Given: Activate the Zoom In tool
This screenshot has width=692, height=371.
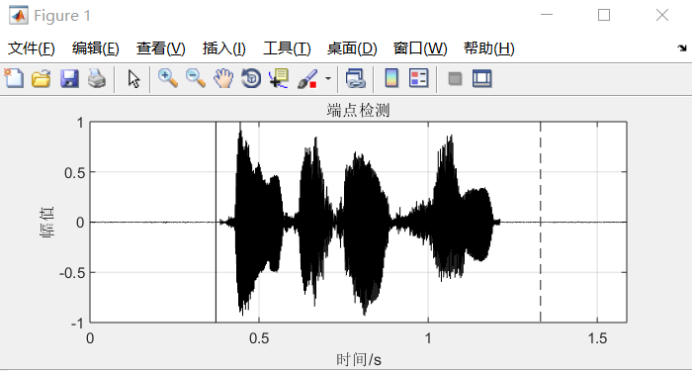Looking at the screenshot, I should coord(168,79).
